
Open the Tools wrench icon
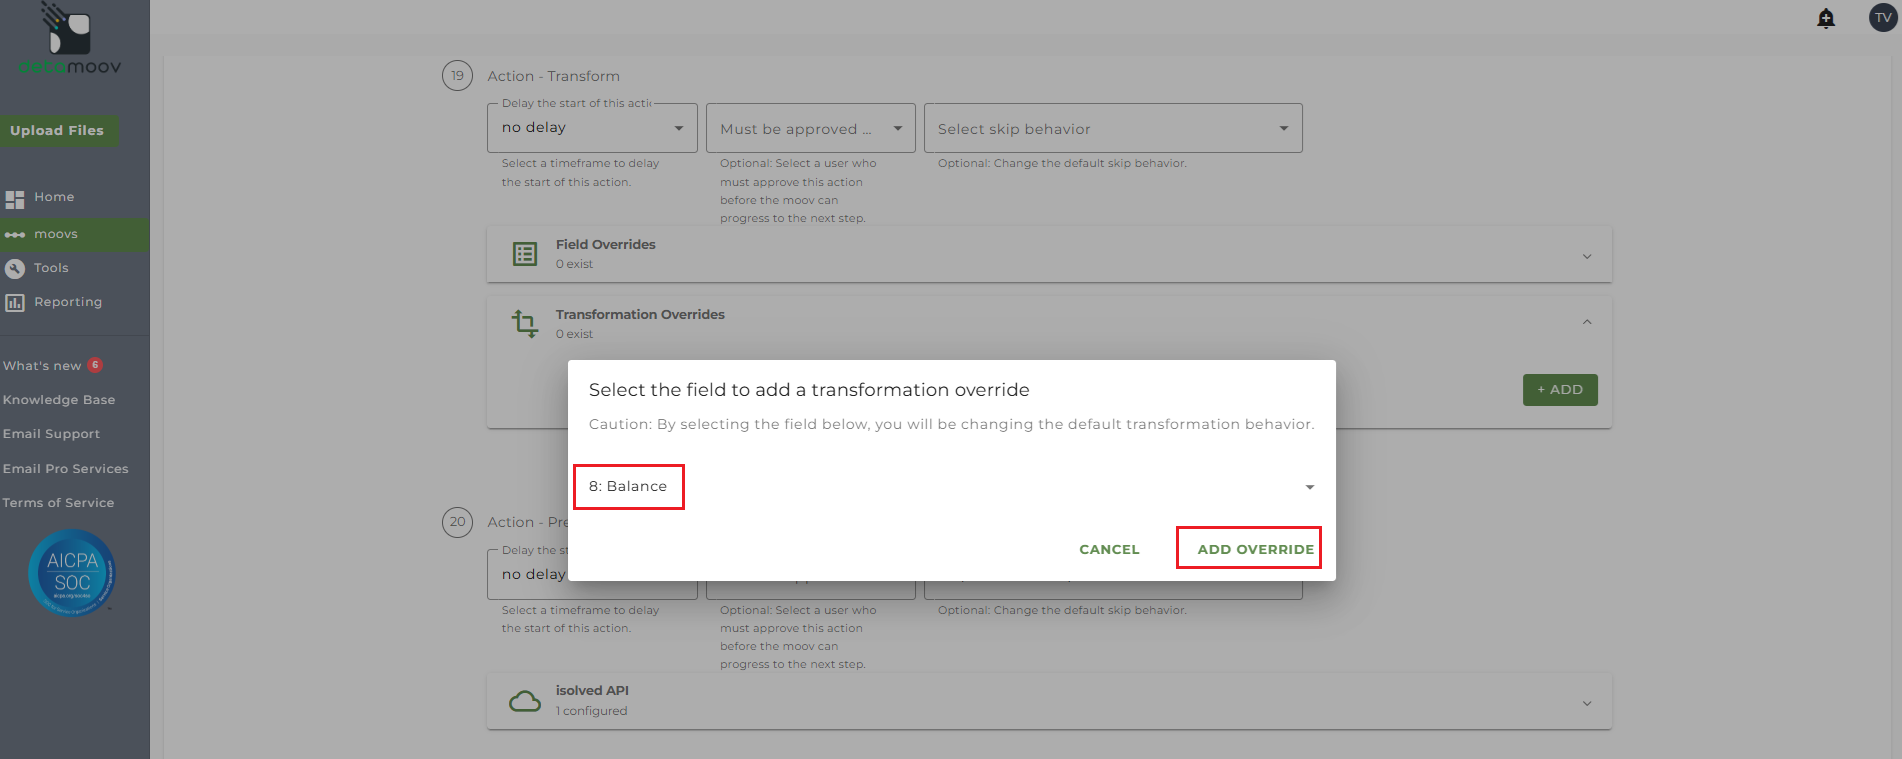click(x=15, y=268)
